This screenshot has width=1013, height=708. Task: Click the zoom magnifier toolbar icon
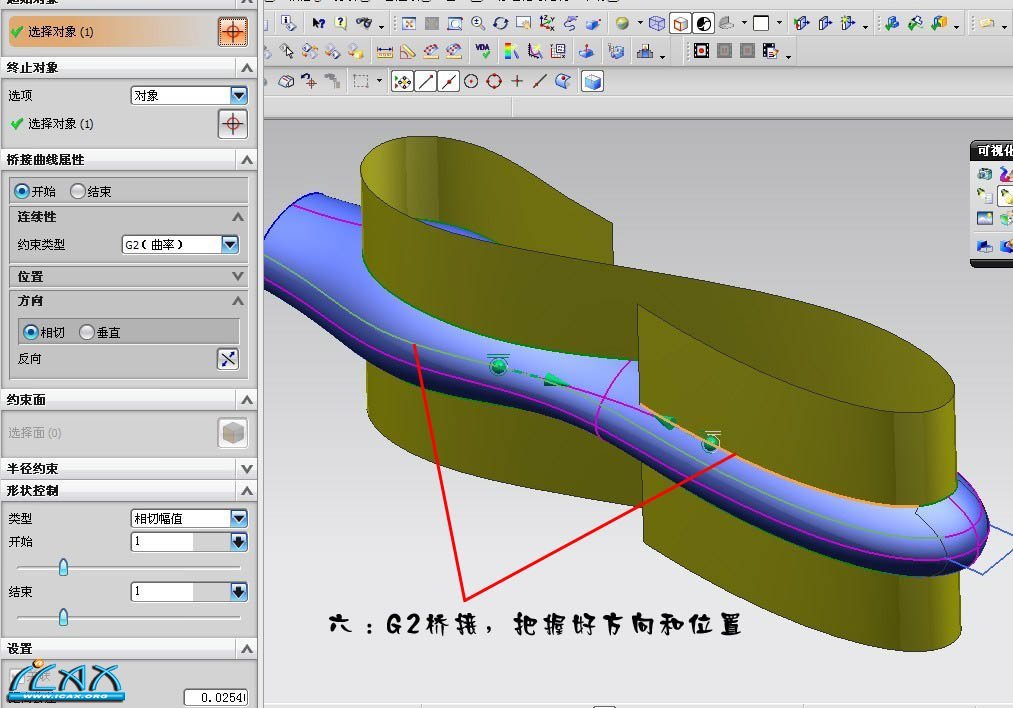[478, 23]
